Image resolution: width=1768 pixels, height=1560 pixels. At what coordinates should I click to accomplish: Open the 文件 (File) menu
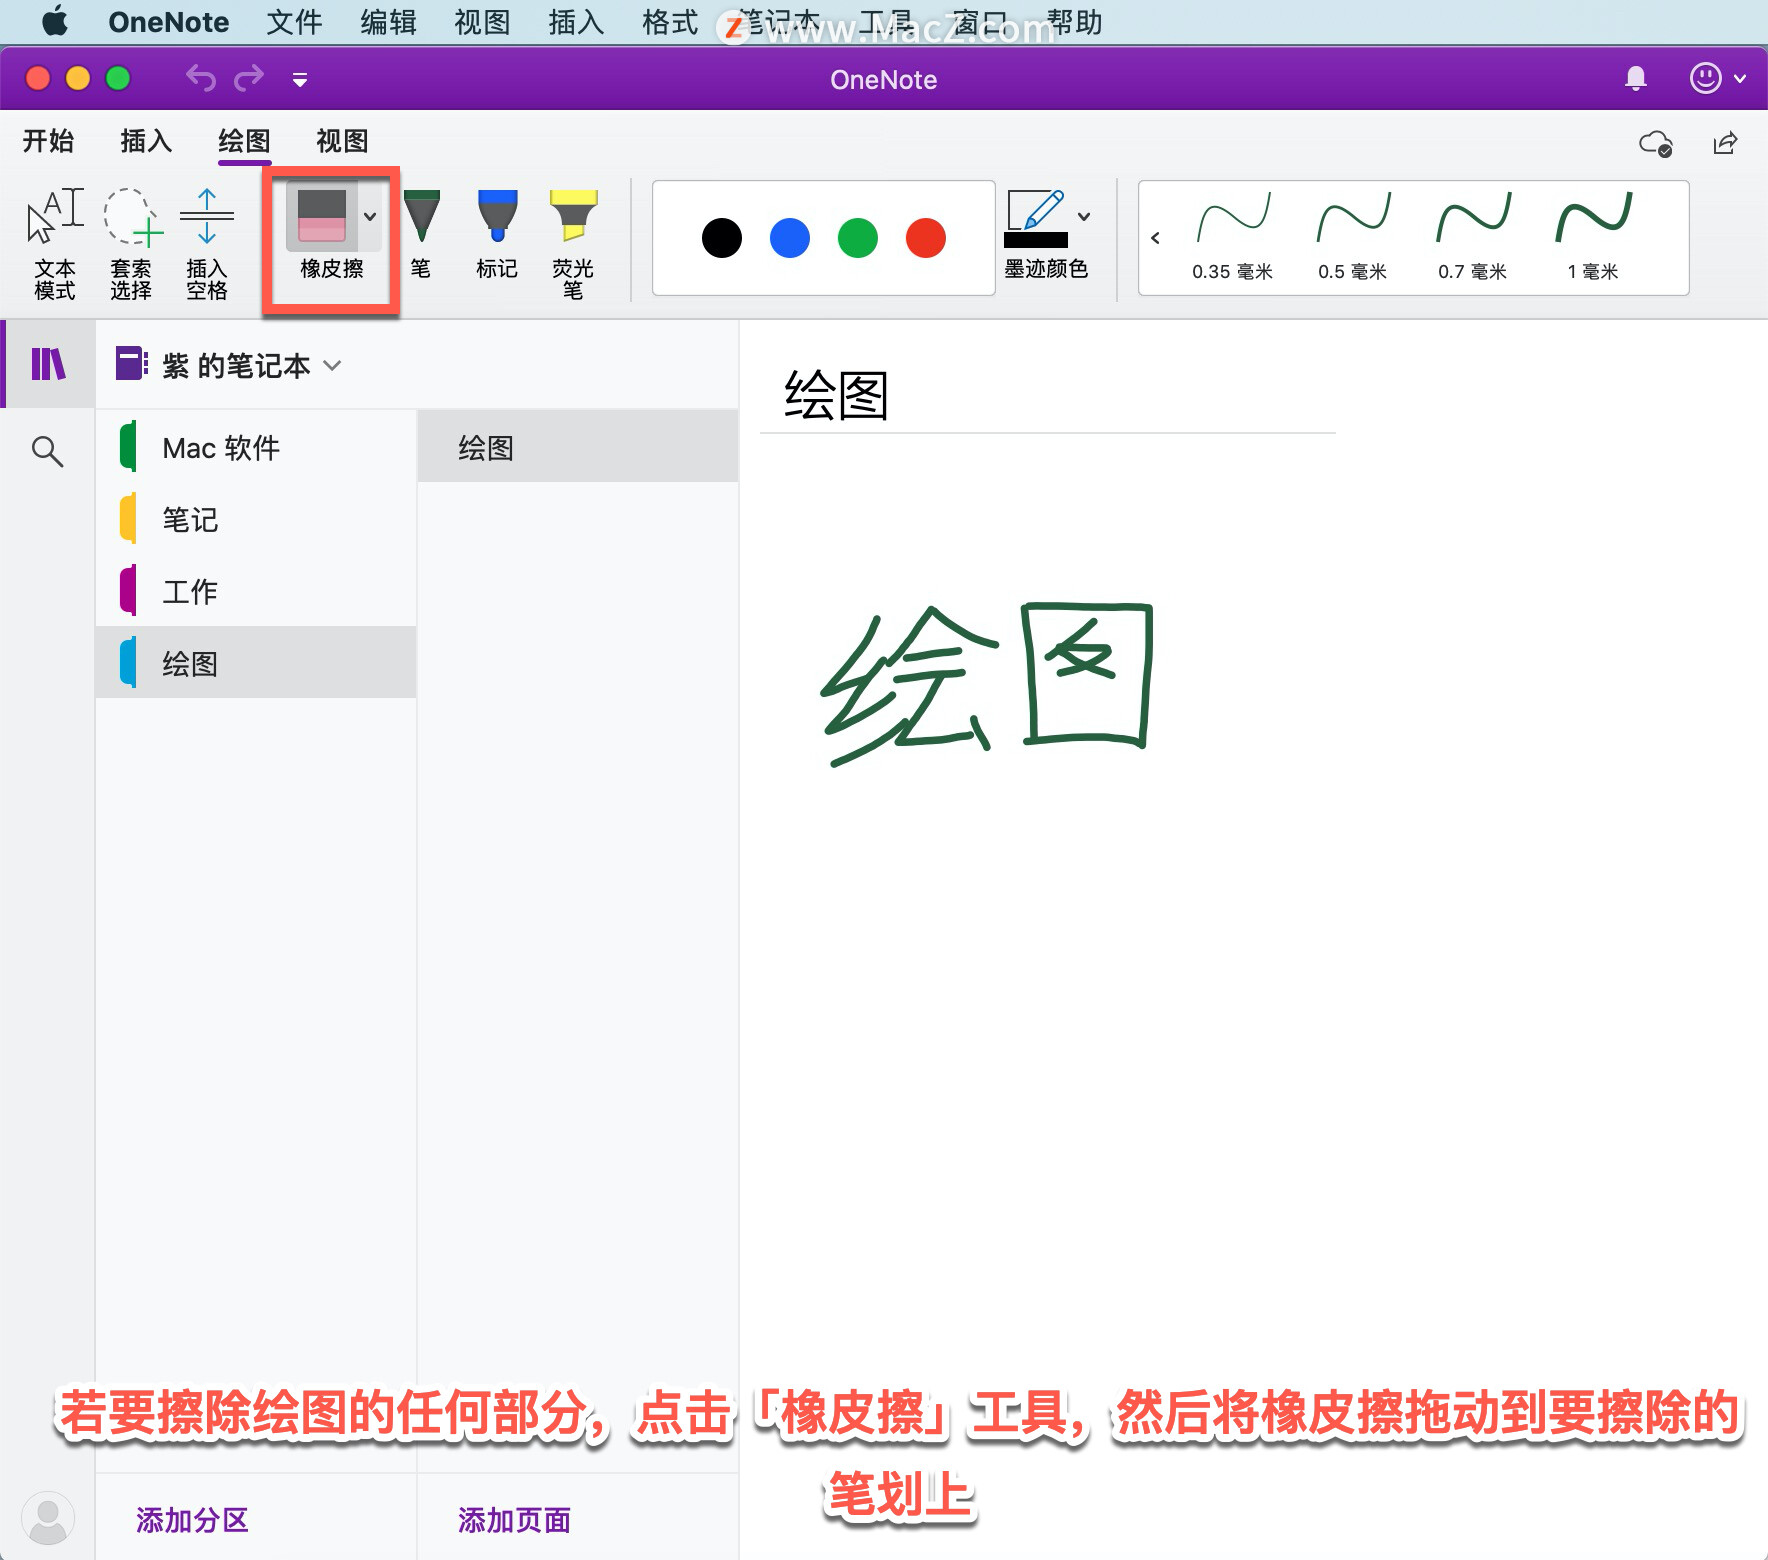point(294,22)
